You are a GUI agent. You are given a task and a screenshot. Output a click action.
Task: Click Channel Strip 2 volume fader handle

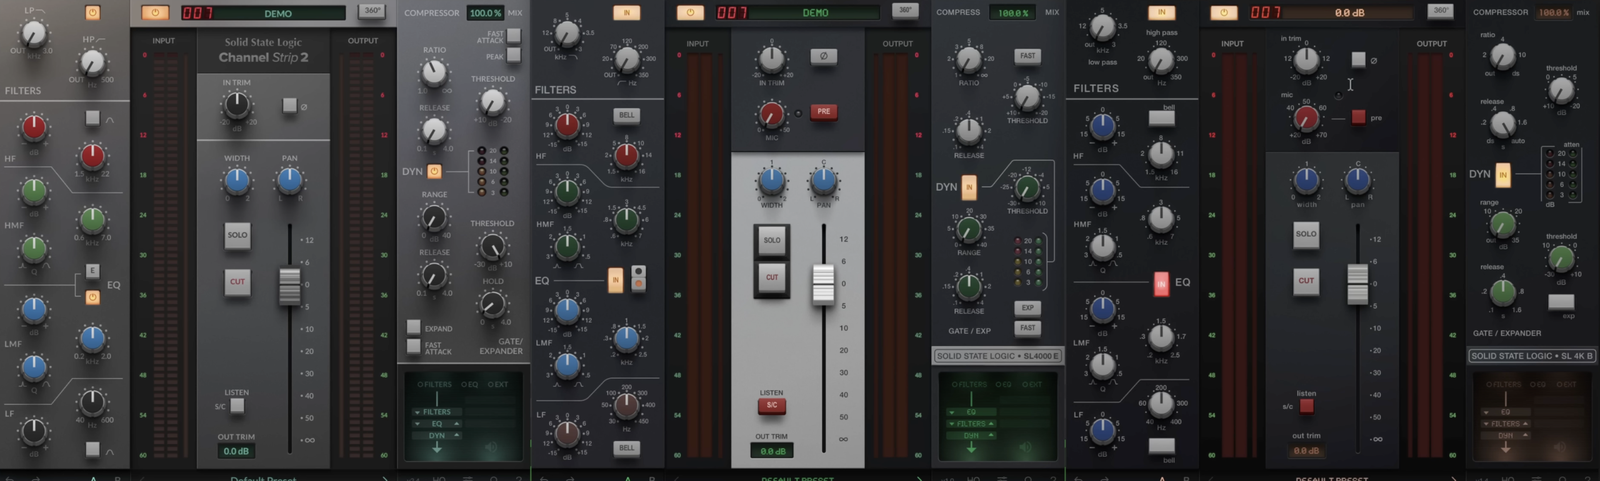tap(289, 286)
